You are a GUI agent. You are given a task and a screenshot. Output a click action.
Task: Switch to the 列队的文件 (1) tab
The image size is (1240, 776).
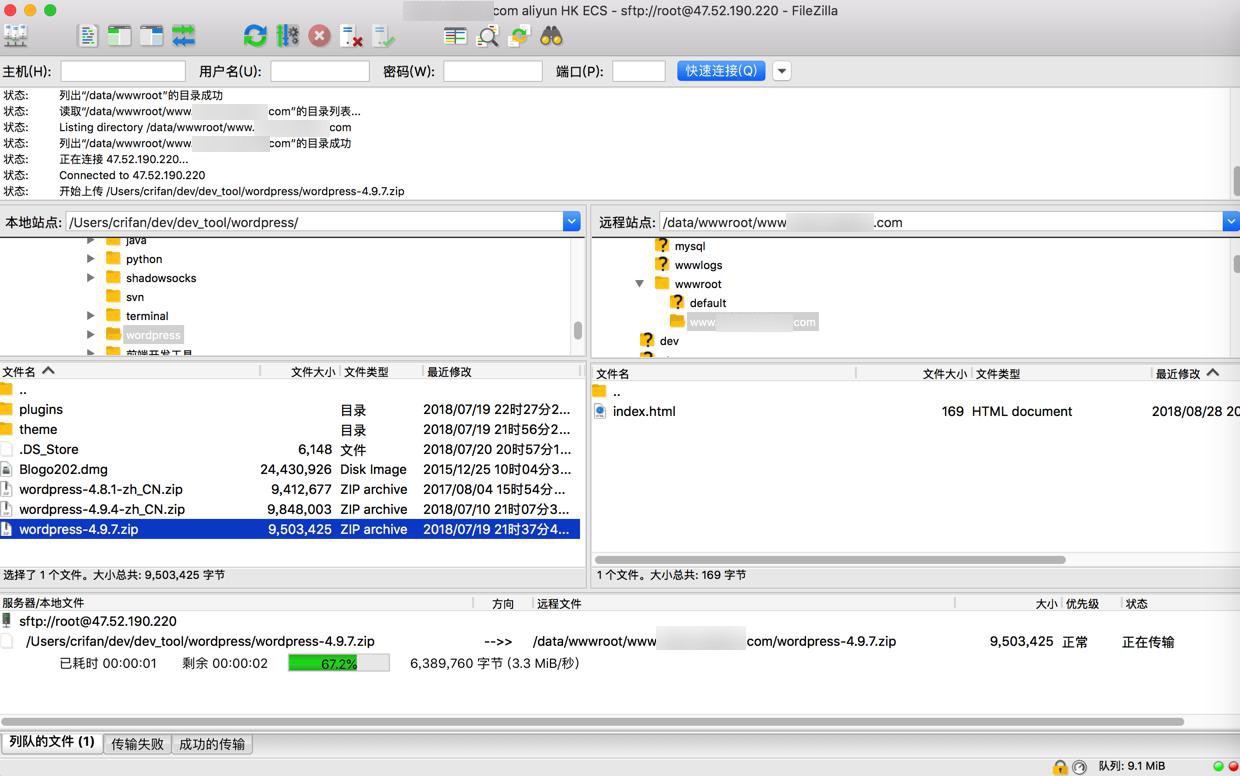click(x=52, y=742)
